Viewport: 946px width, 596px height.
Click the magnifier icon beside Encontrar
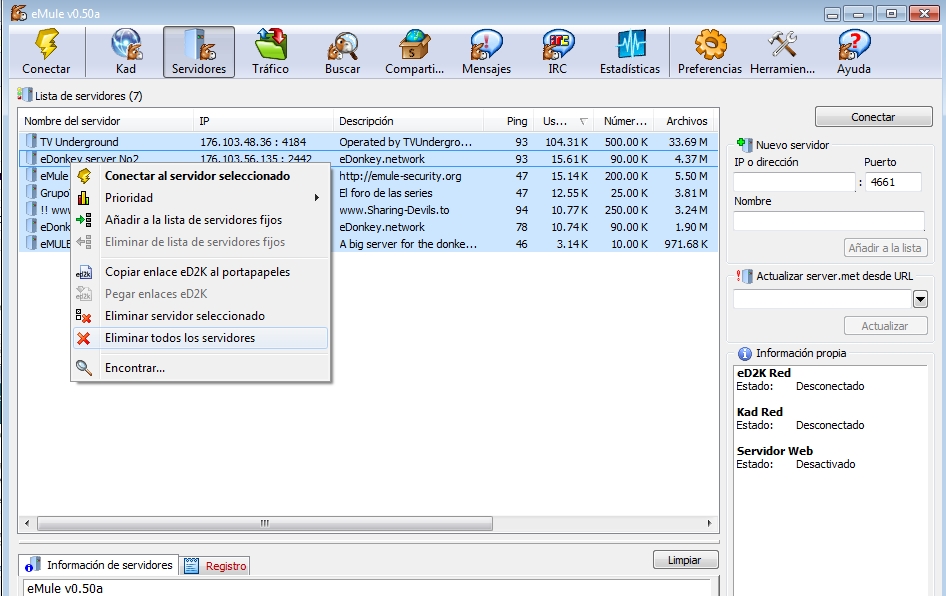(x=84, y=368)
